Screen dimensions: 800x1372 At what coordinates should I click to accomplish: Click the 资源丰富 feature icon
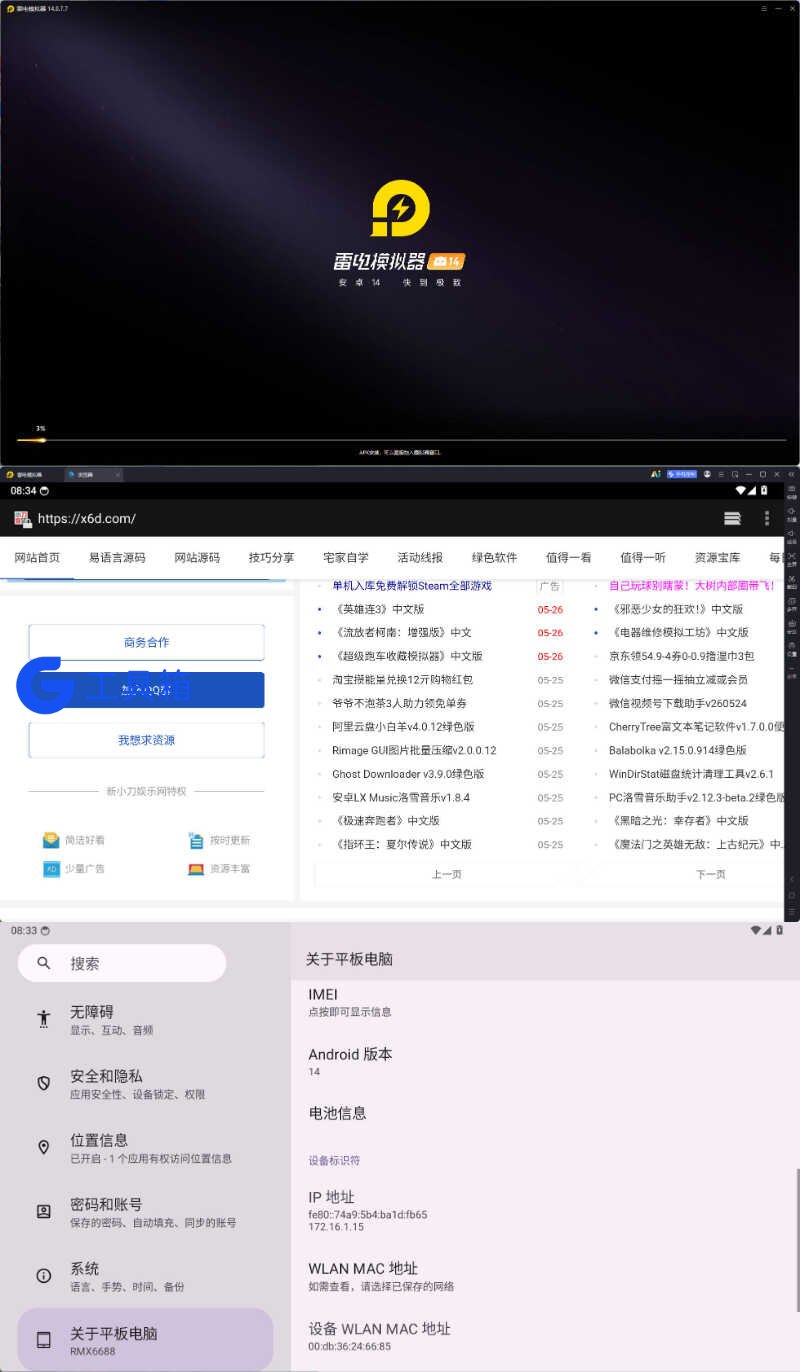coord(196,868)
